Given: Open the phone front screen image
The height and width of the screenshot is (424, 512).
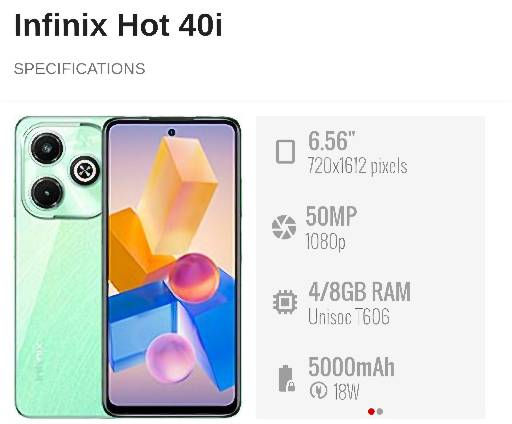Looking at the screenshot, I should click(172, 267).
